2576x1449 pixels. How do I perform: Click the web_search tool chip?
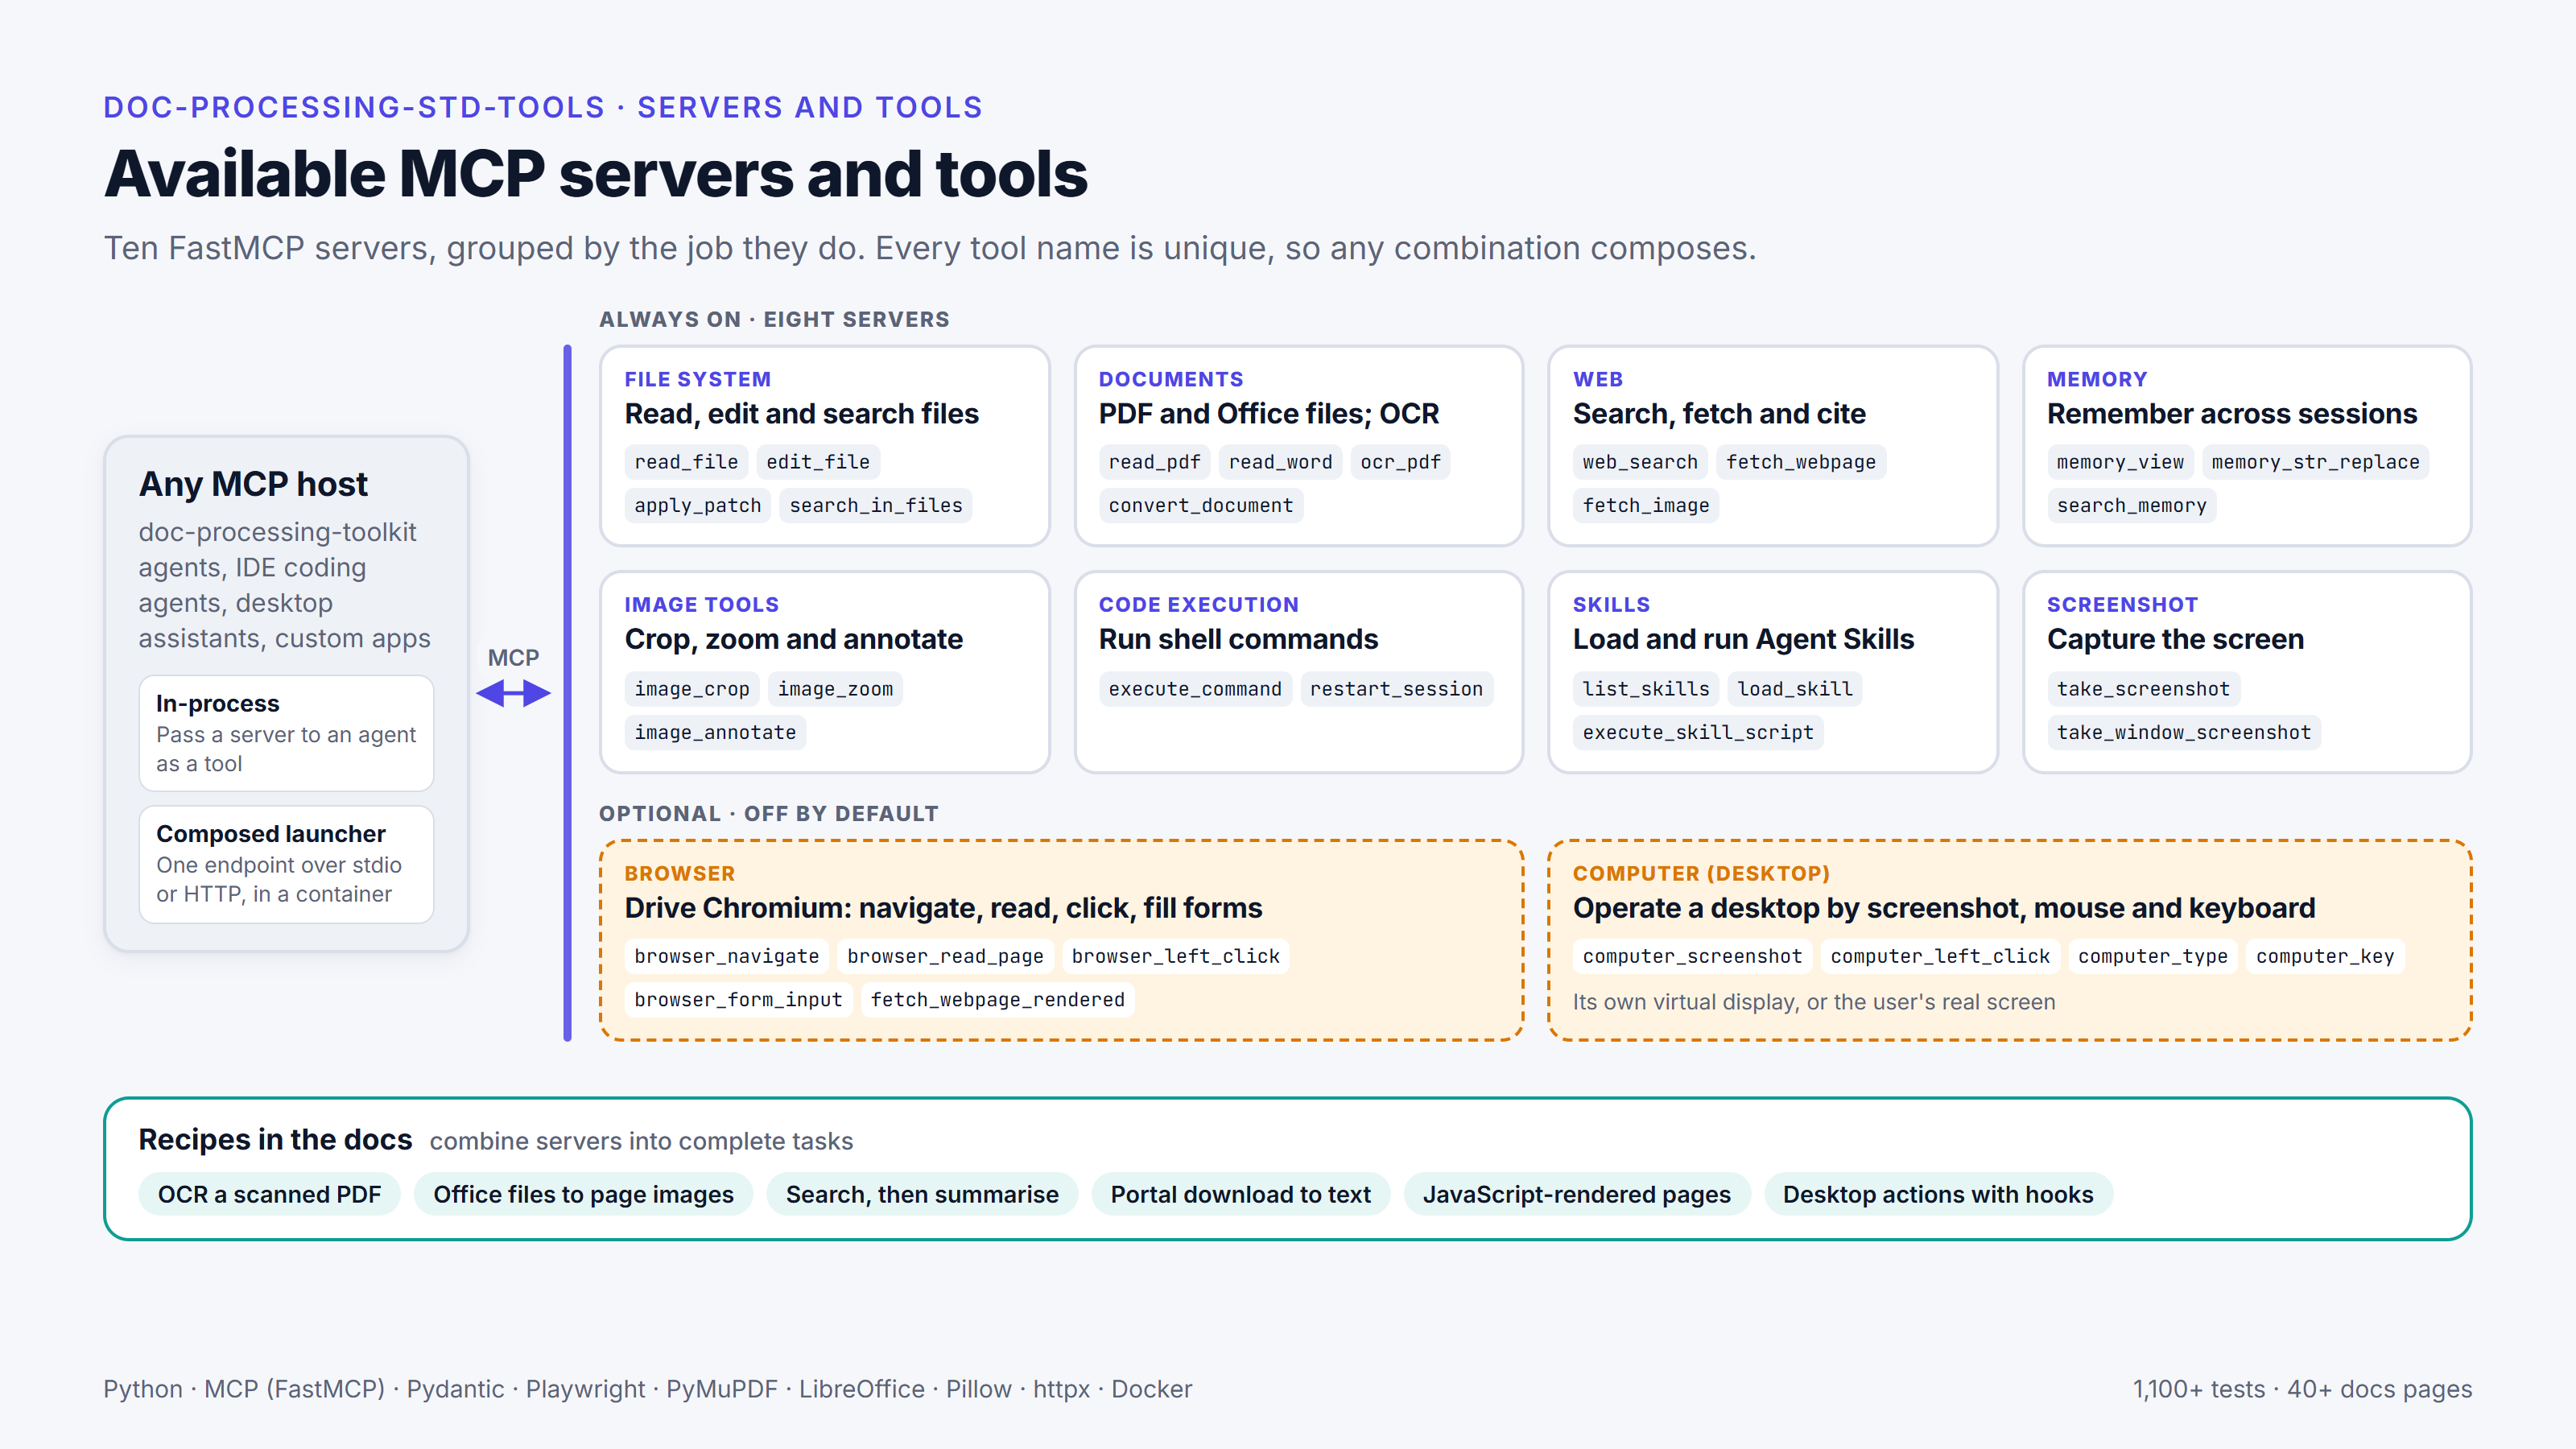coord(1640,462)
